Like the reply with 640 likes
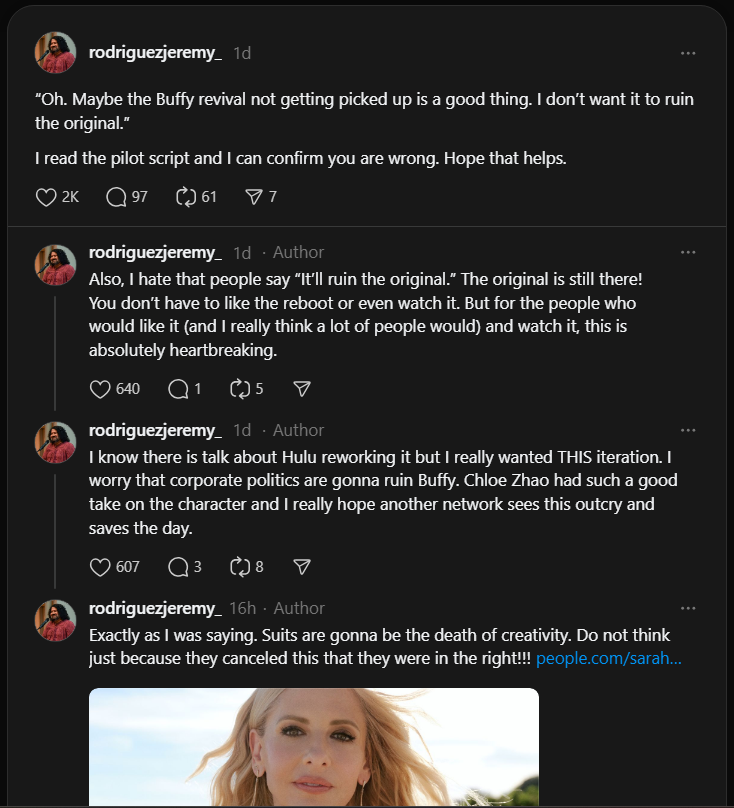This screenshot has height=808, width=734. coord(100,389)
